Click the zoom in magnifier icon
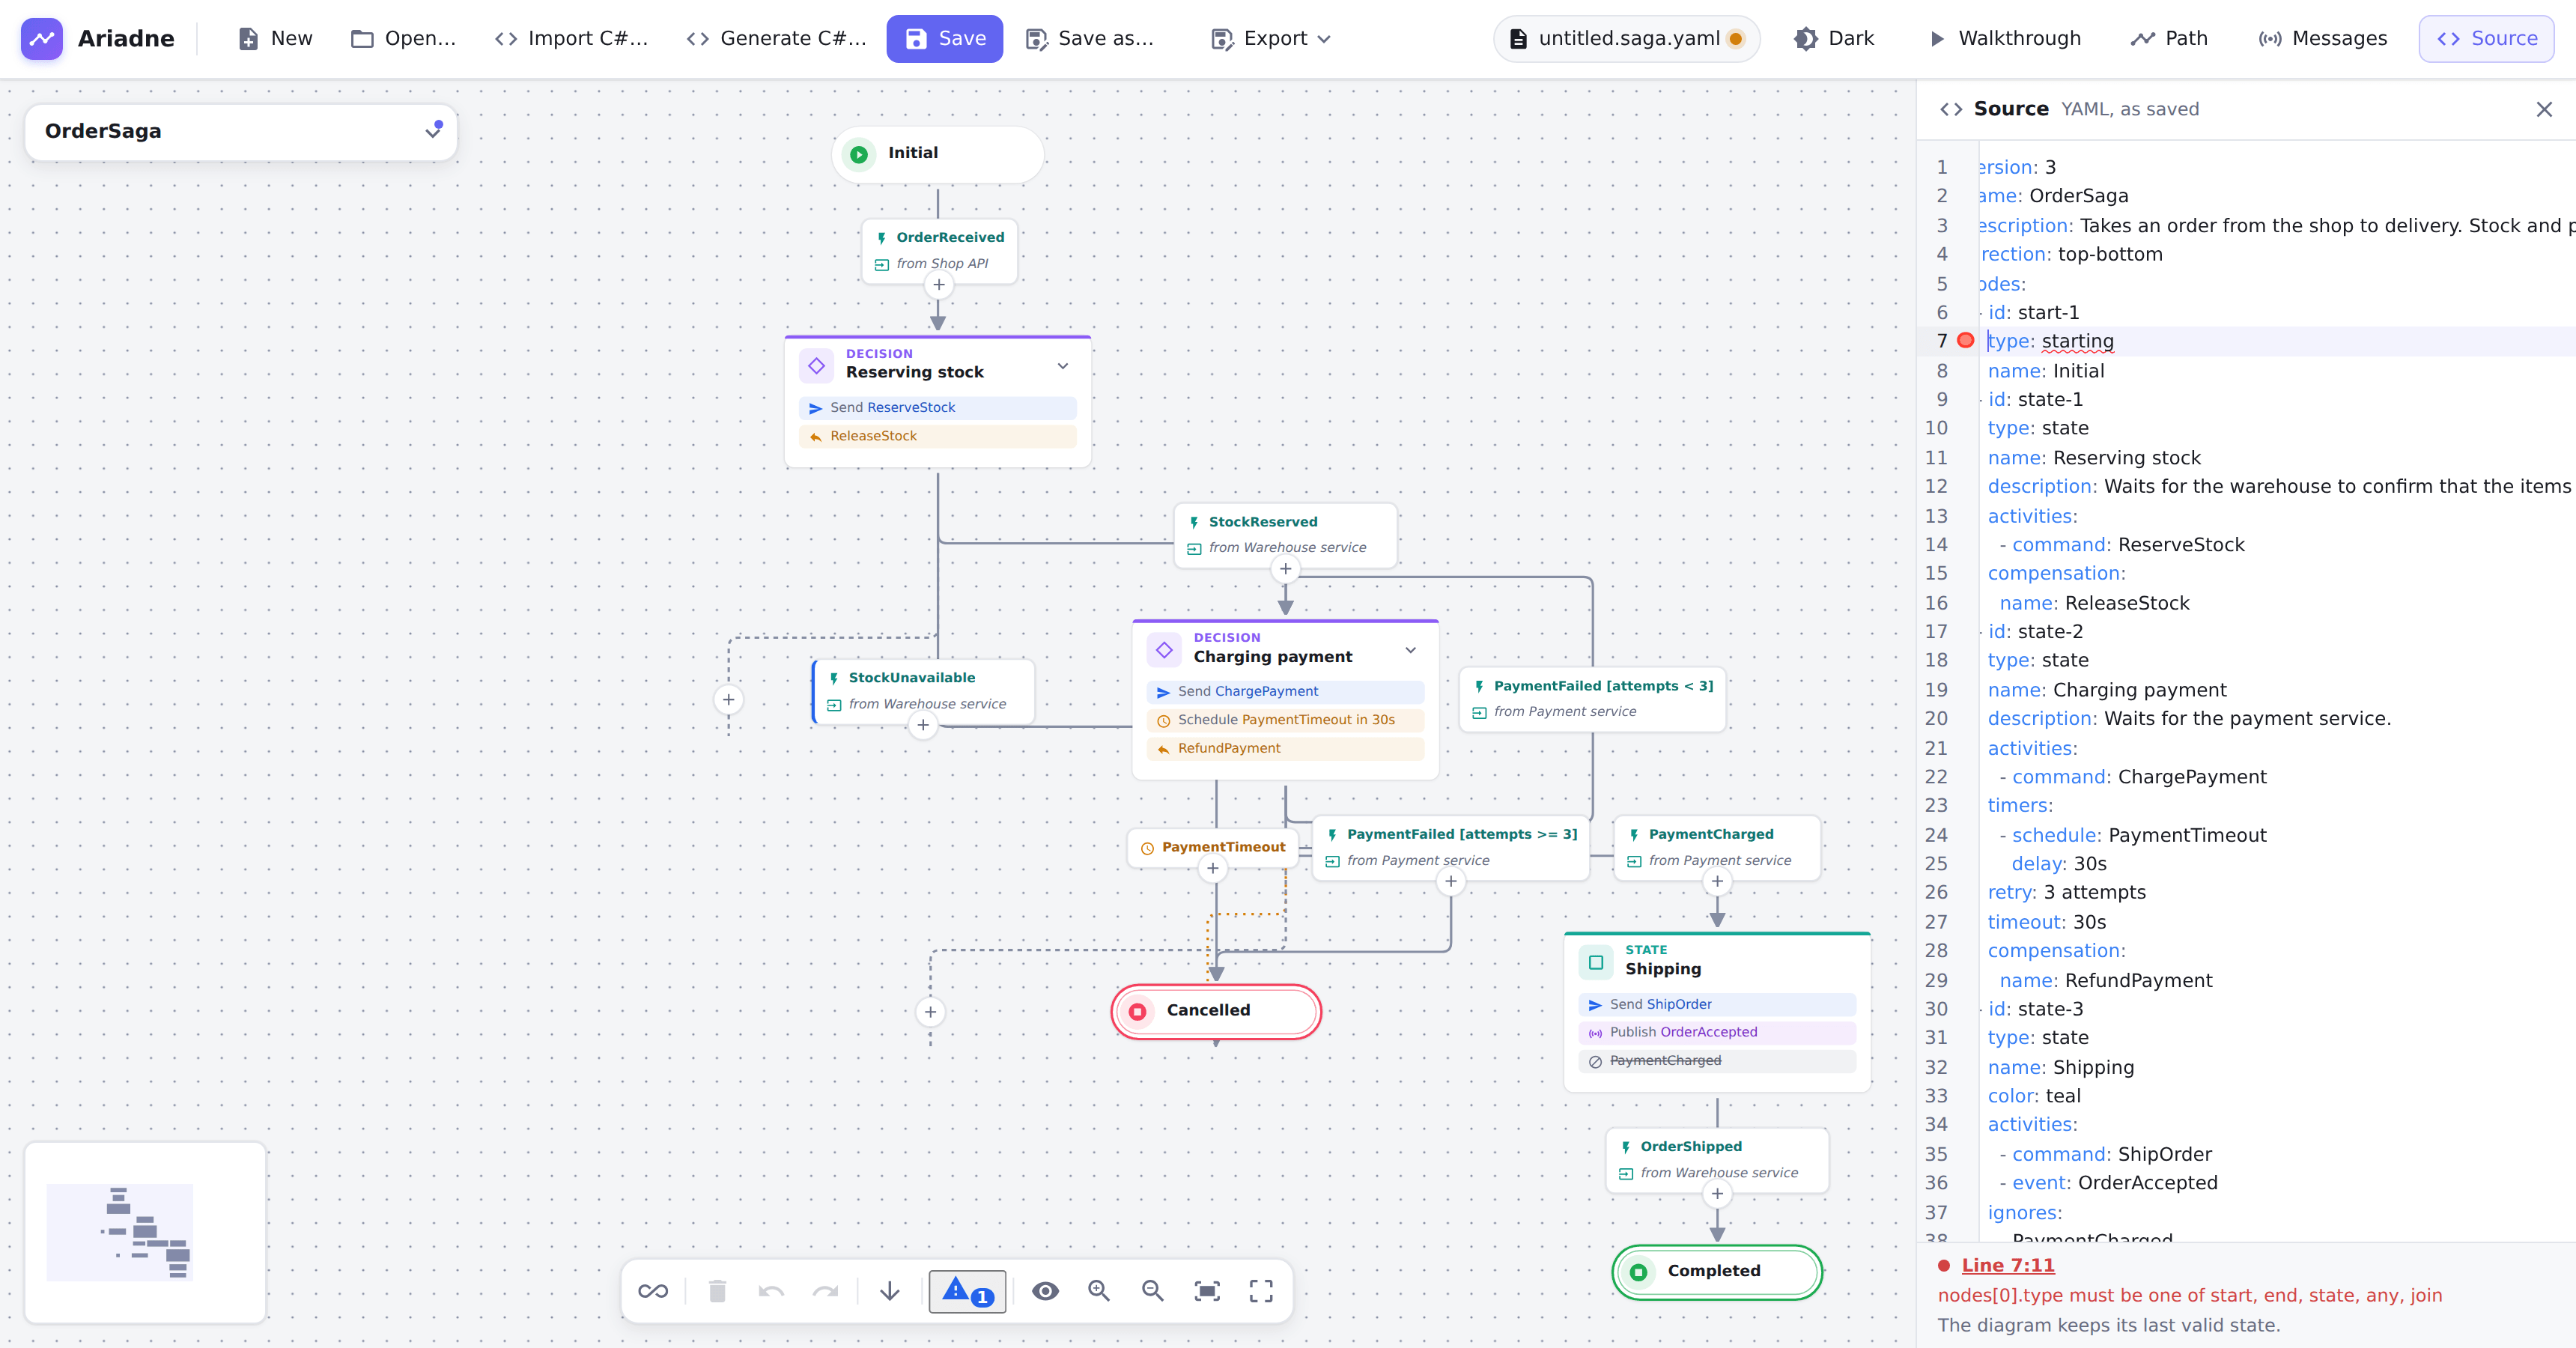 1099,1291
